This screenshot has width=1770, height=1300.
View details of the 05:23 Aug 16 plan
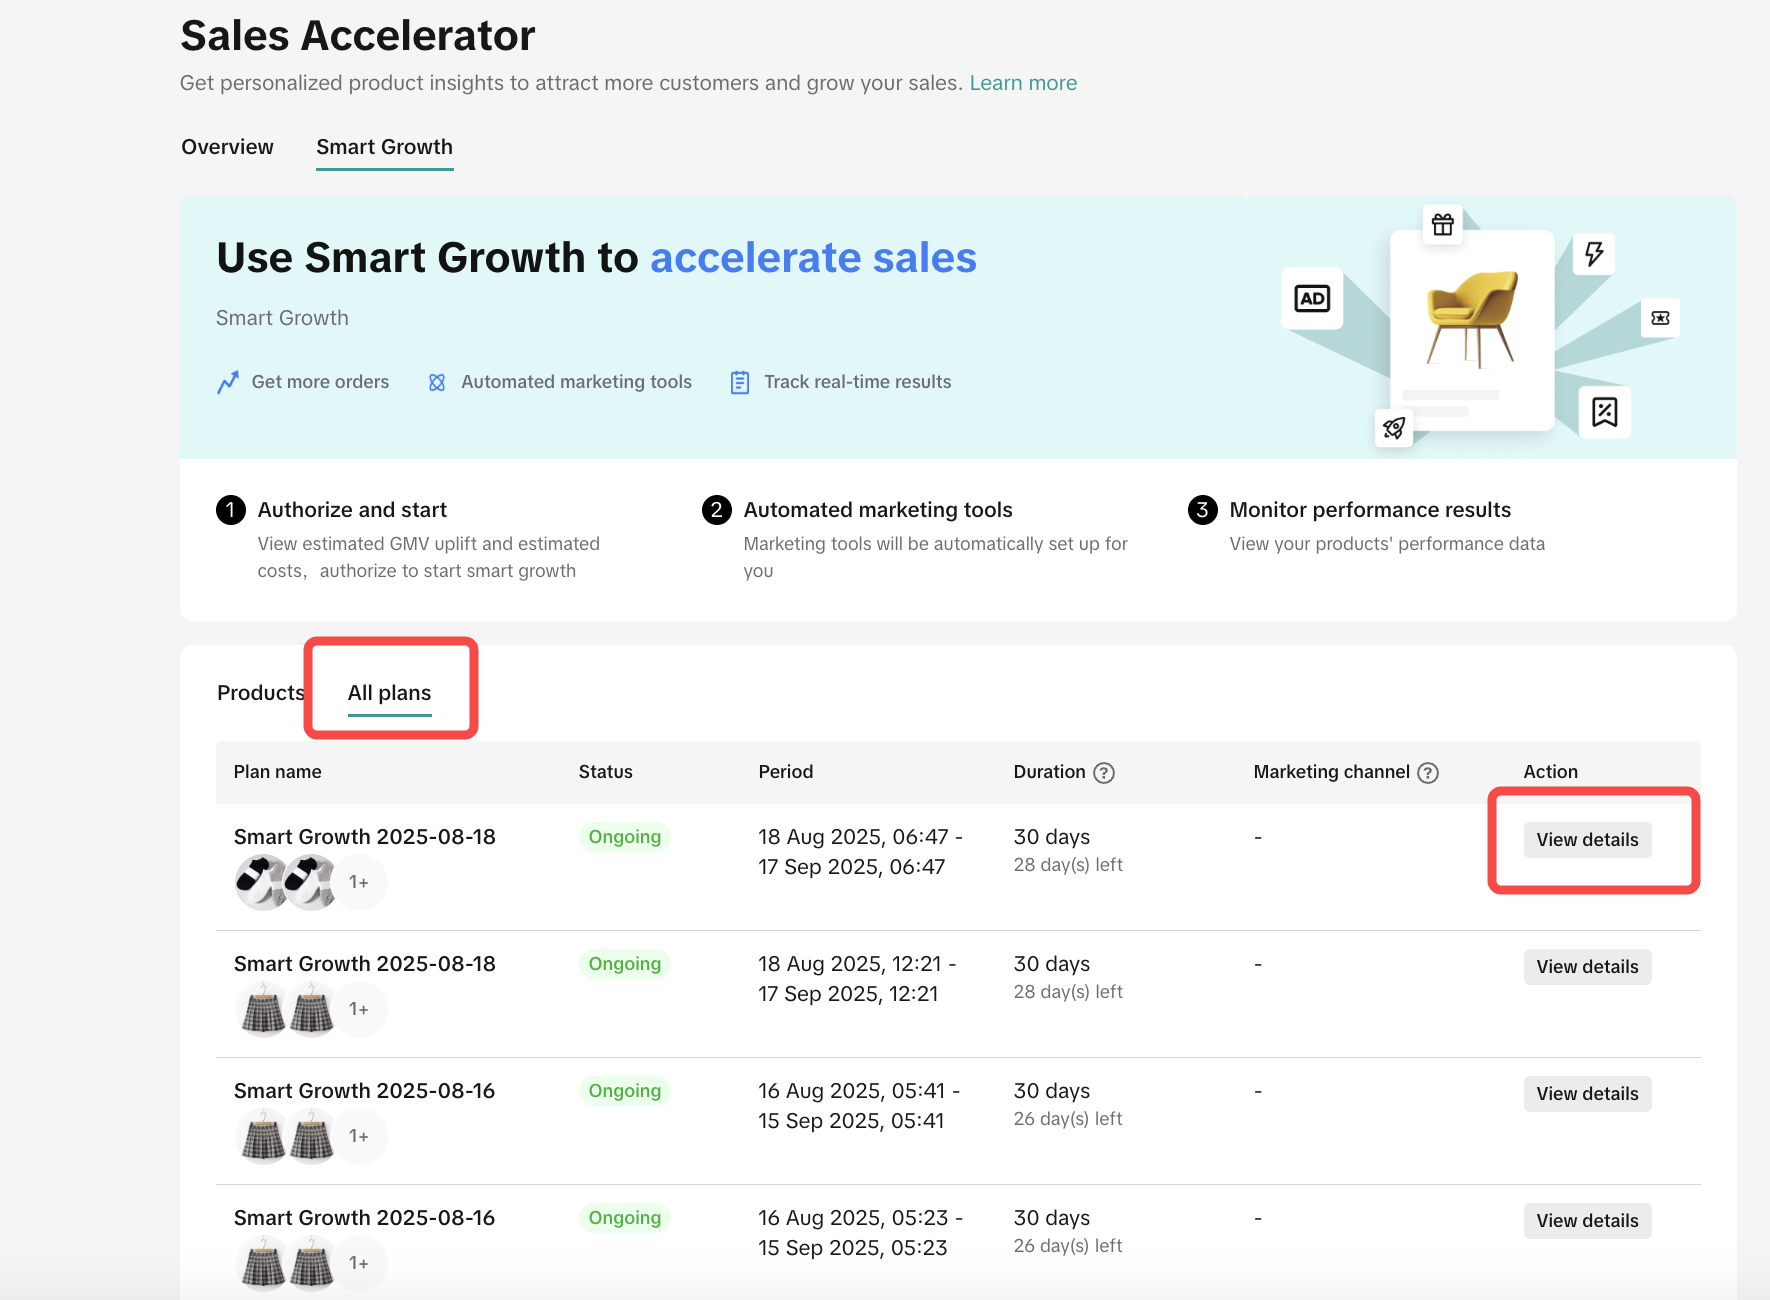(x=1587, y=1221)
